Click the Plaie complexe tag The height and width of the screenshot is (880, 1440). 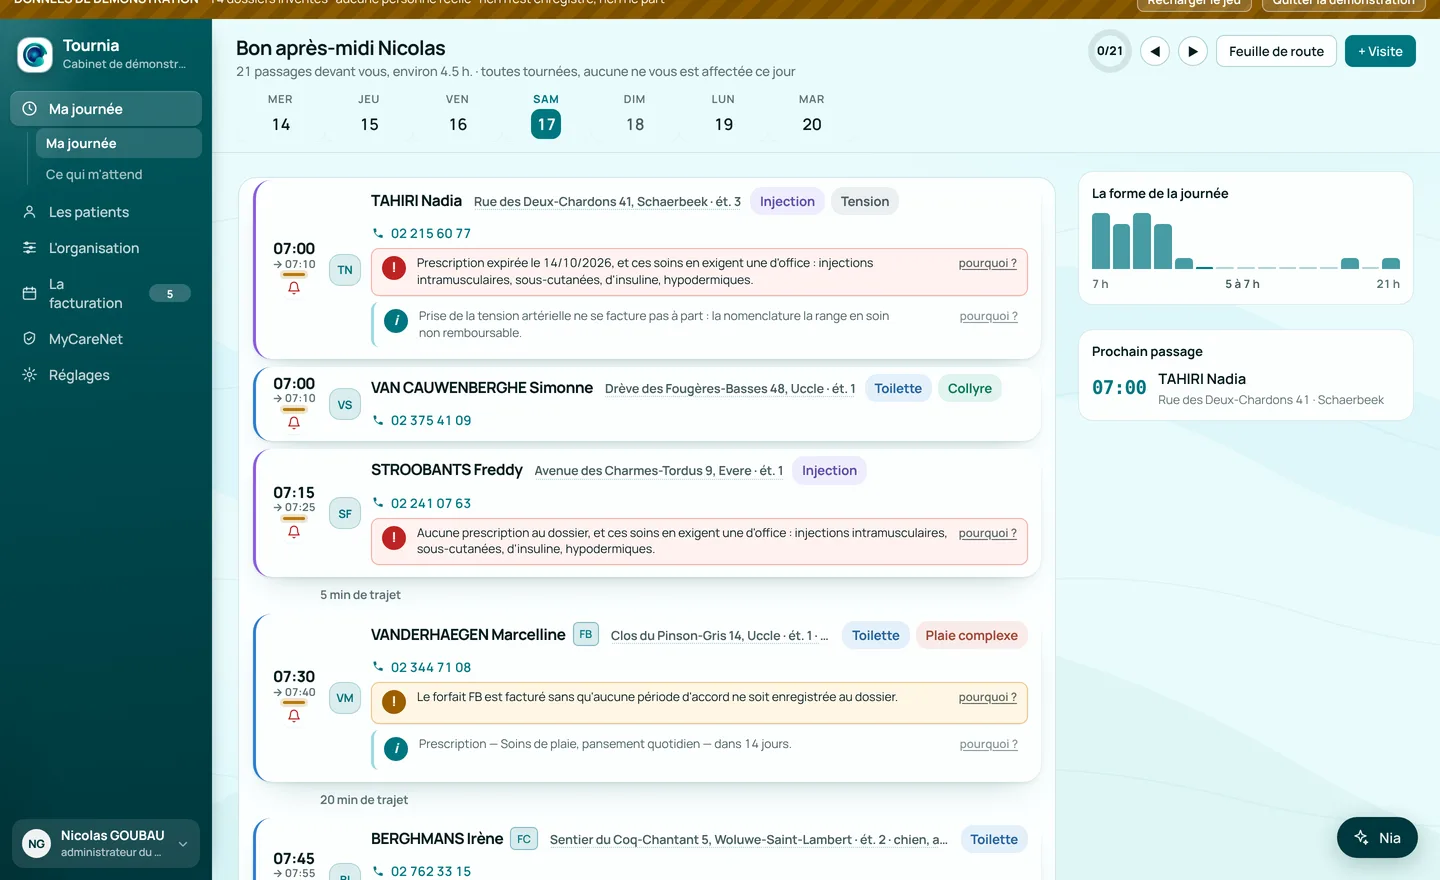971,635
